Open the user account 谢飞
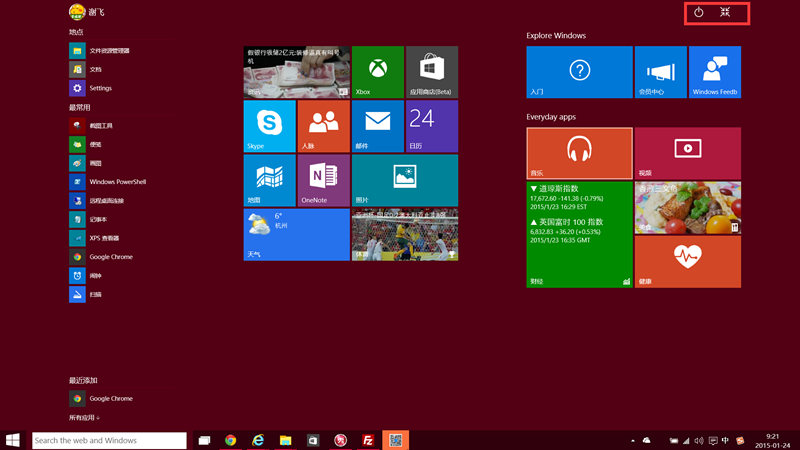 (x=87, y=12)
